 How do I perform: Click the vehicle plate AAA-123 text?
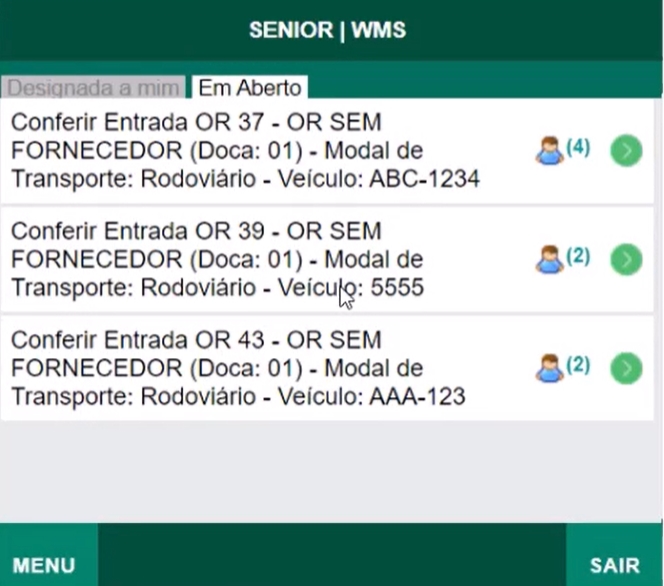pos(417,396)
